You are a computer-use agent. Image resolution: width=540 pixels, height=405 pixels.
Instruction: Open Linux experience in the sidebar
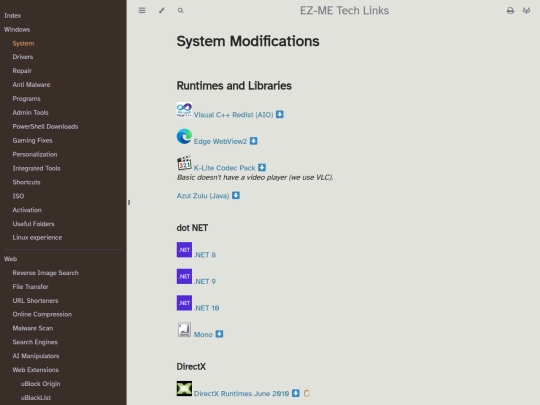37,238
